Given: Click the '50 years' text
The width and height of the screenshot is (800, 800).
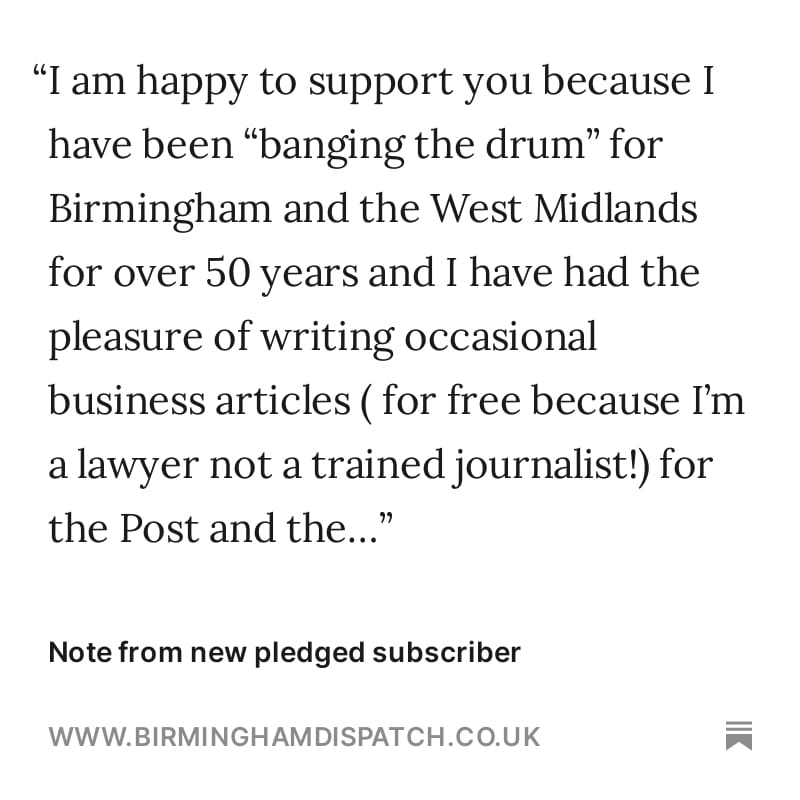Looking at the screenshot, I should point(282,273).
